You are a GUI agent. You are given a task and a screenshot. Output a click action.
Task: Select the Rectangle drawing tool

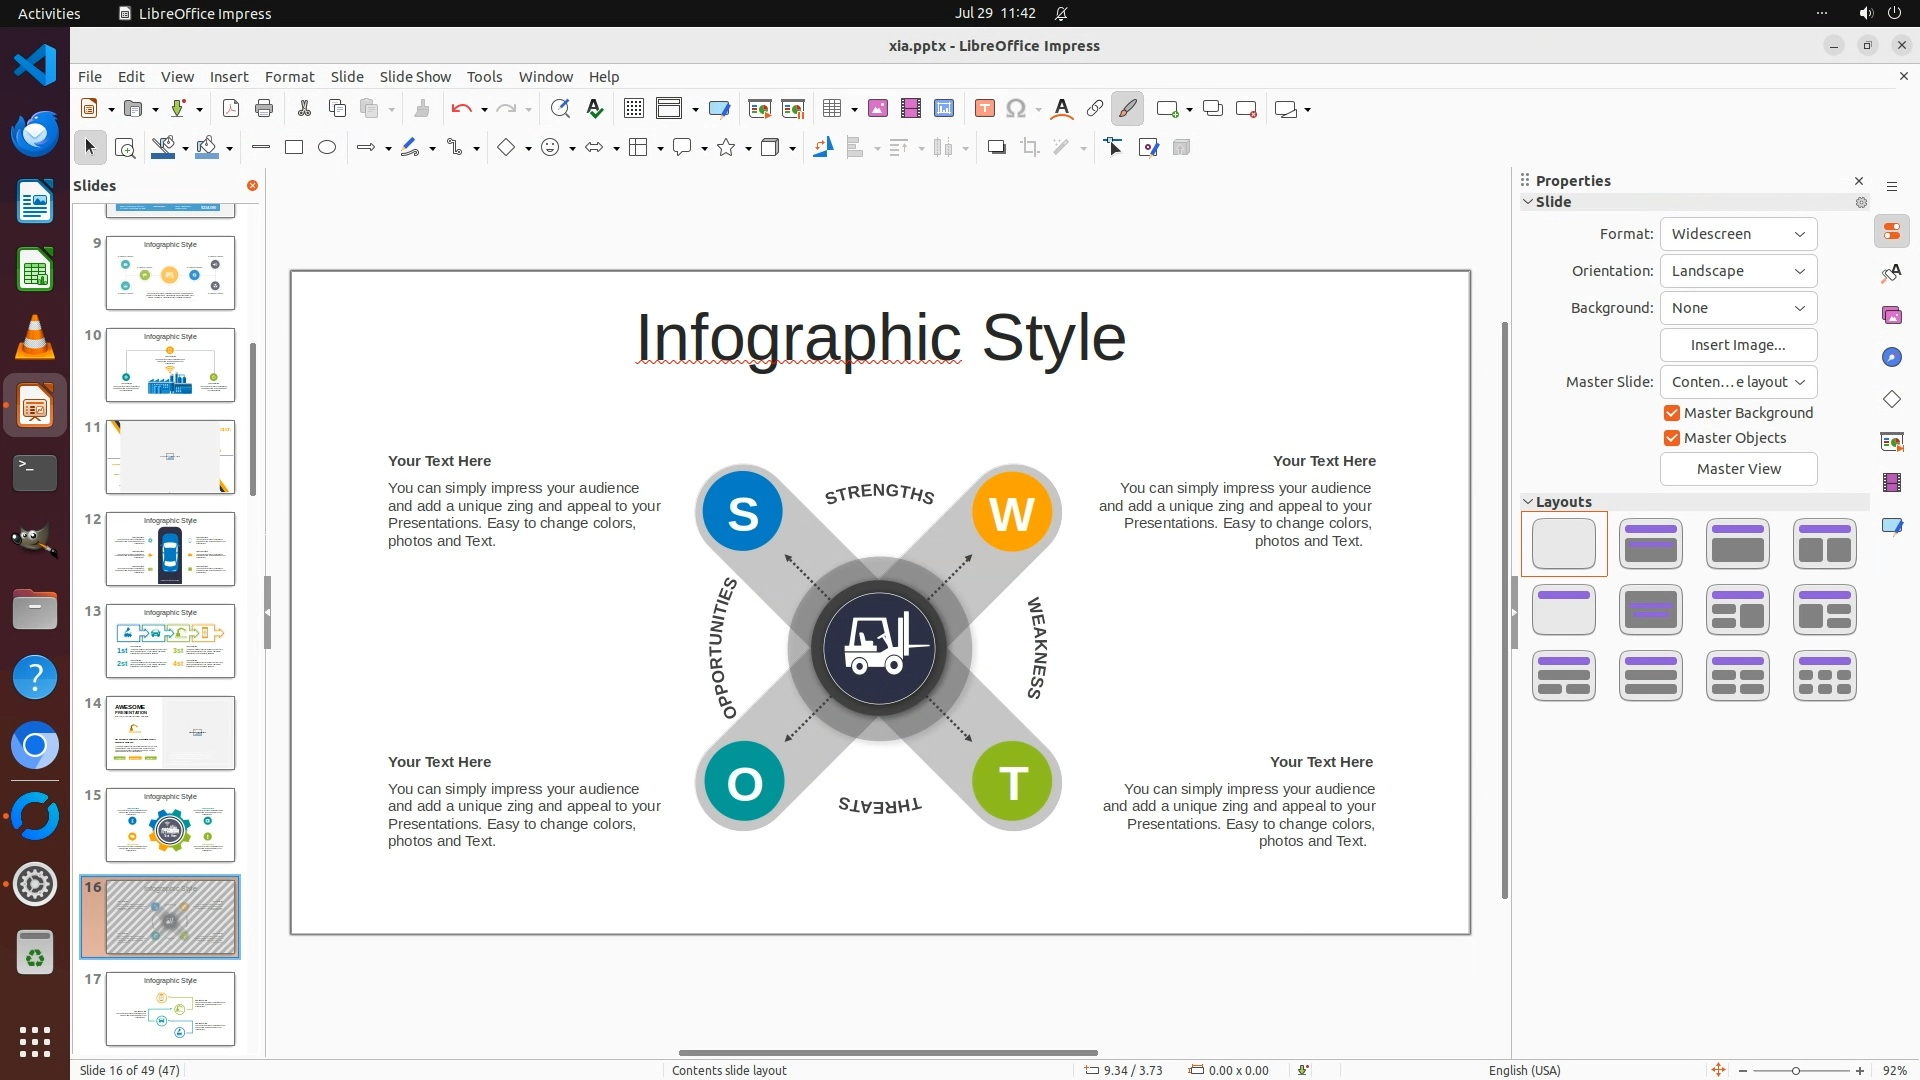tap(294, 148)
